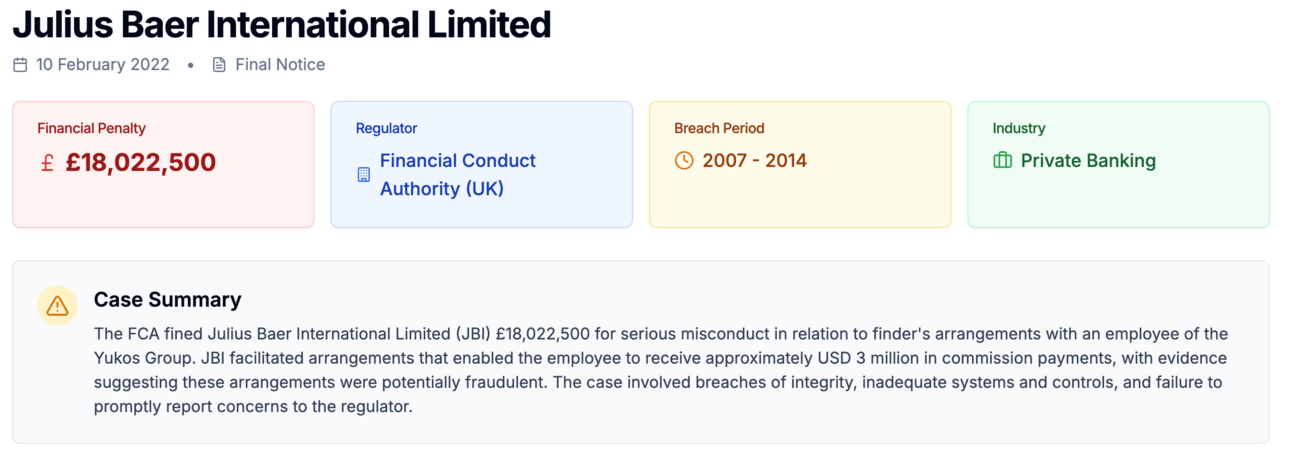
Task: Click the building icon in the Regulator card
Action: click(364, 174)
